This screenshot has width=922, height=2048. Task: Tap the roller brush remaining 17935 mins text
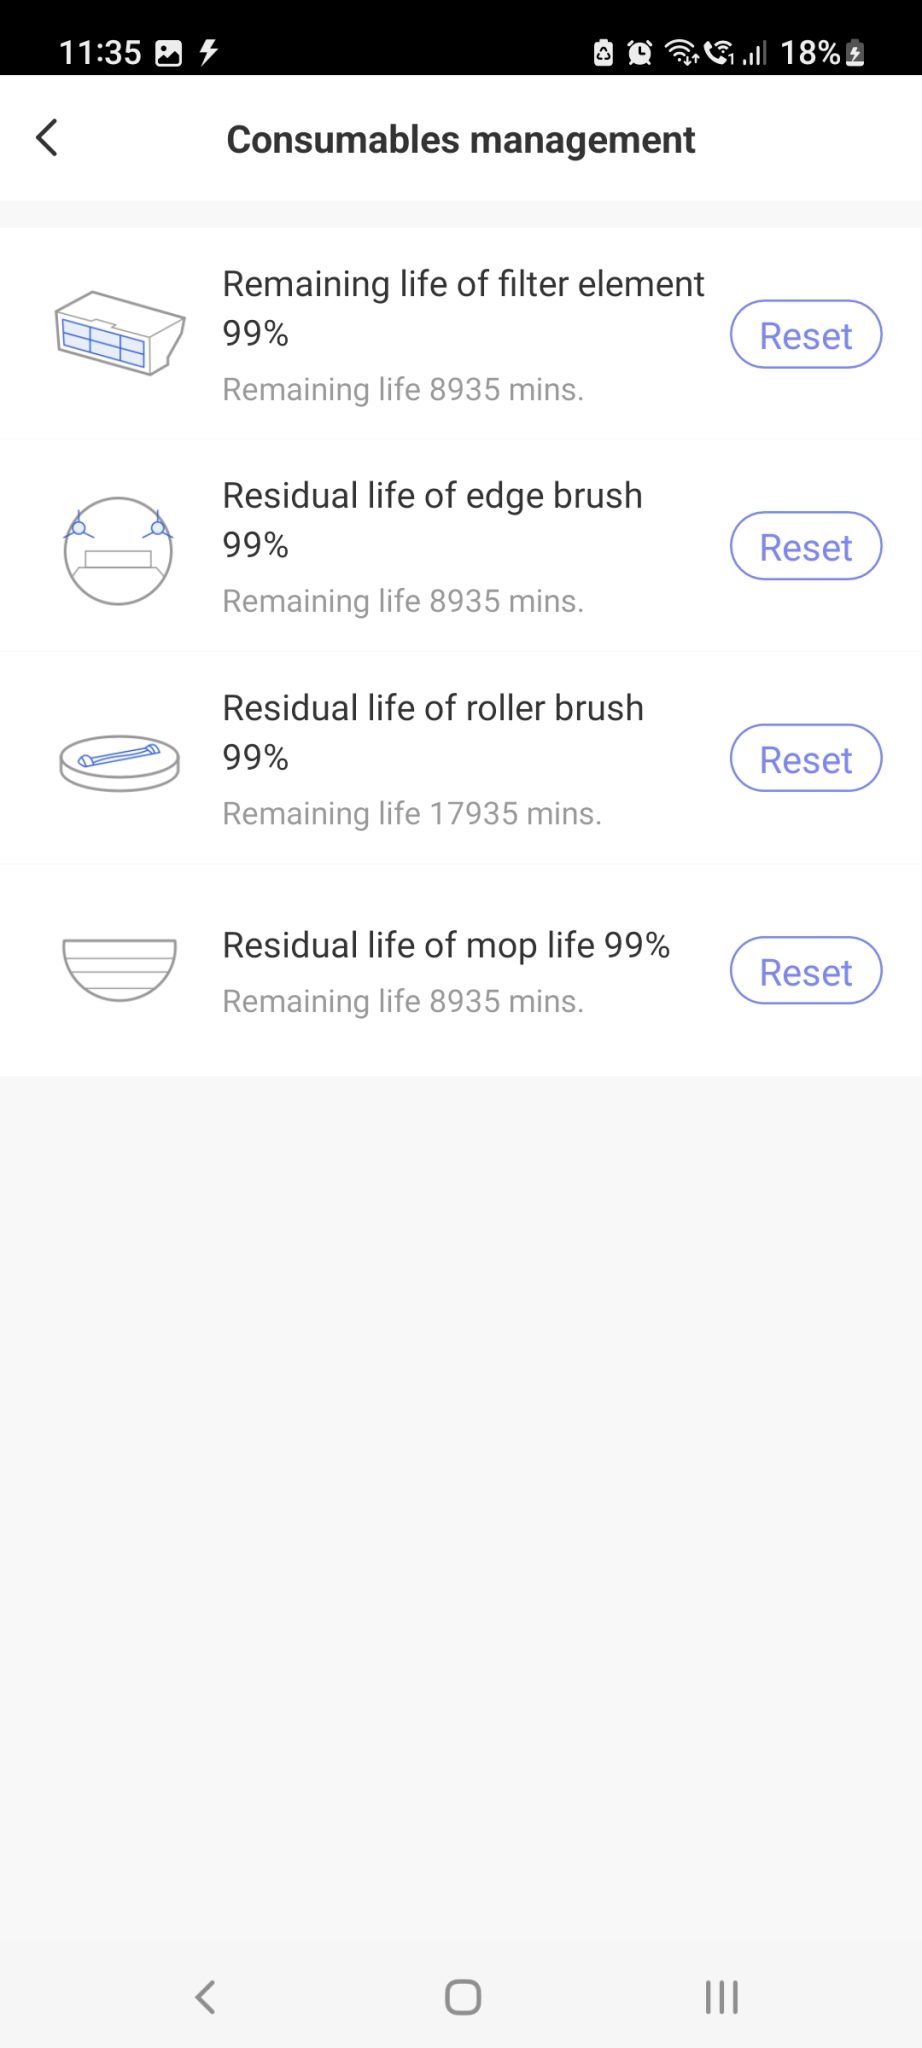coord(412,813)
